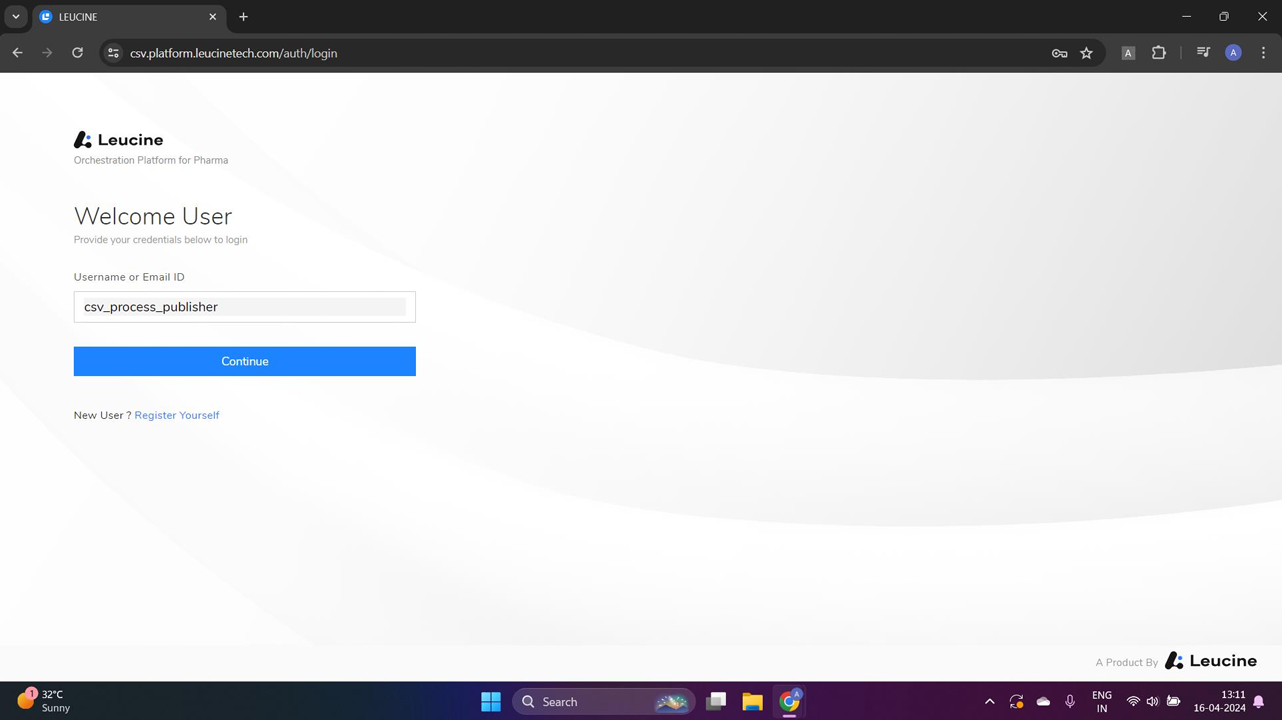
Task: Open the media controls icon in toolbar
Action: pos(1203,53)
